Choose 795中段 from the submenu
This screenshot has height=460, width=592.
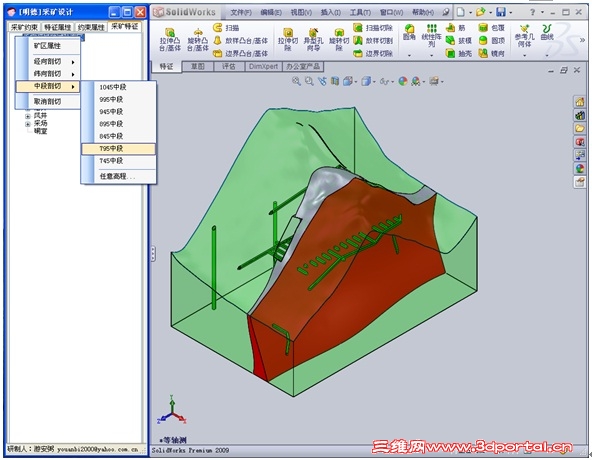[119, 149]
